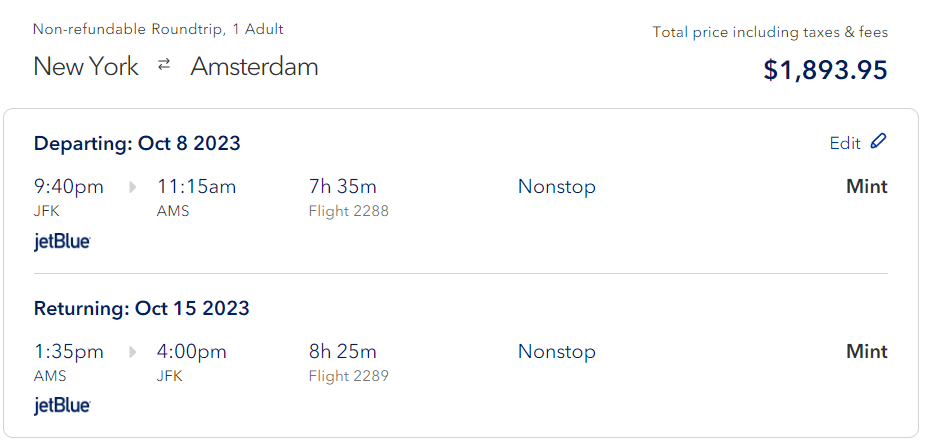Click the pencil icon next to Edit
The image size is (925, 441).
(878, 142)
